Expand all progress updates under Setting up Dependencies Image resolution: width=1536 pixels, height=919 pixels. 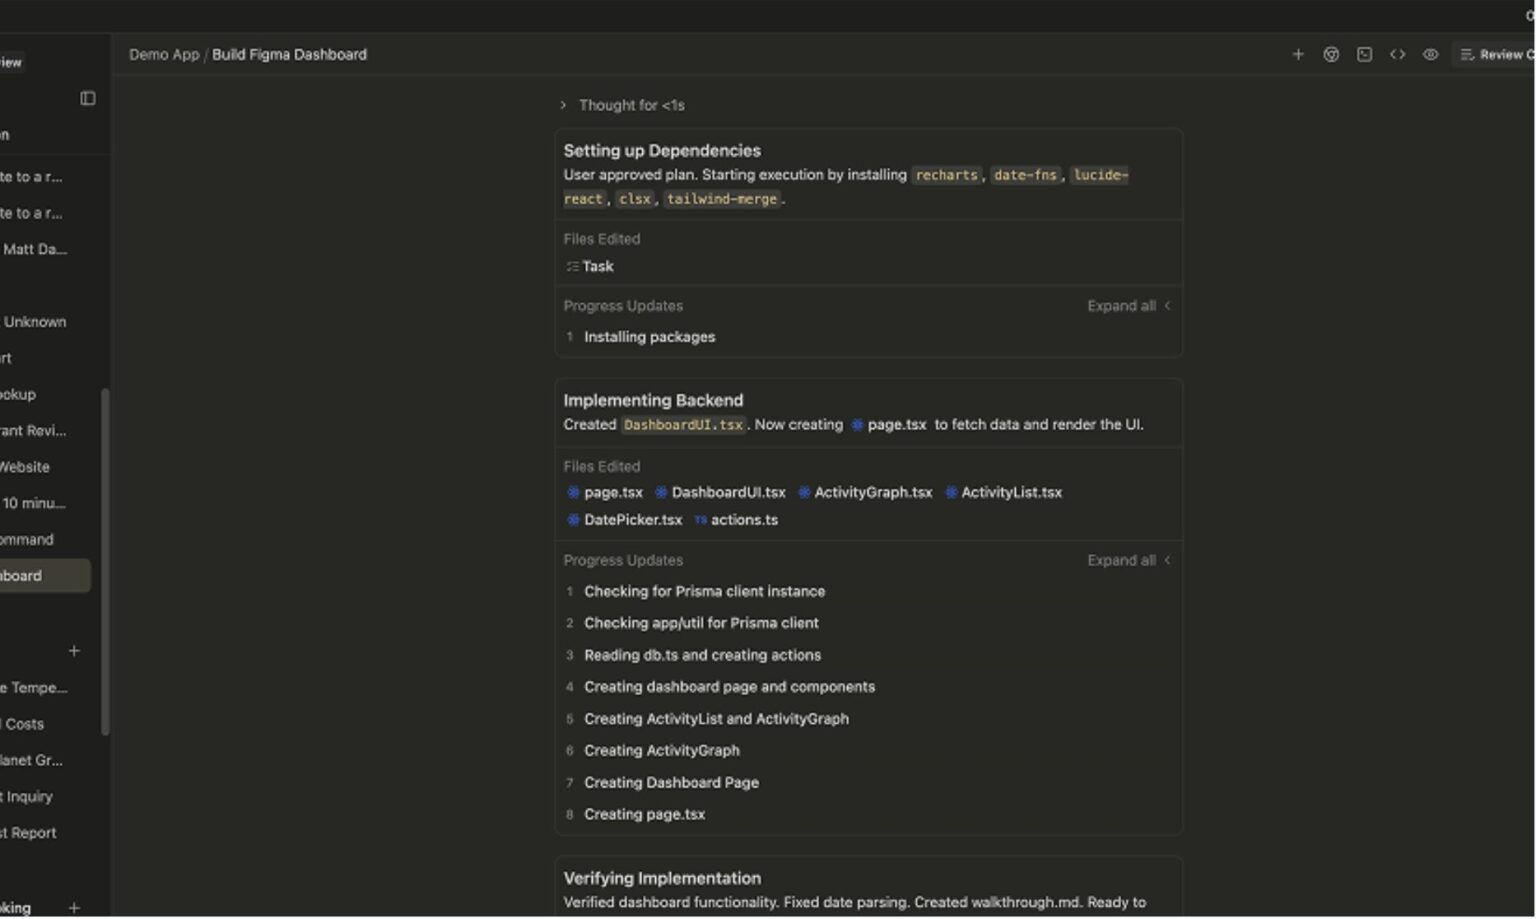(1128, 306)
